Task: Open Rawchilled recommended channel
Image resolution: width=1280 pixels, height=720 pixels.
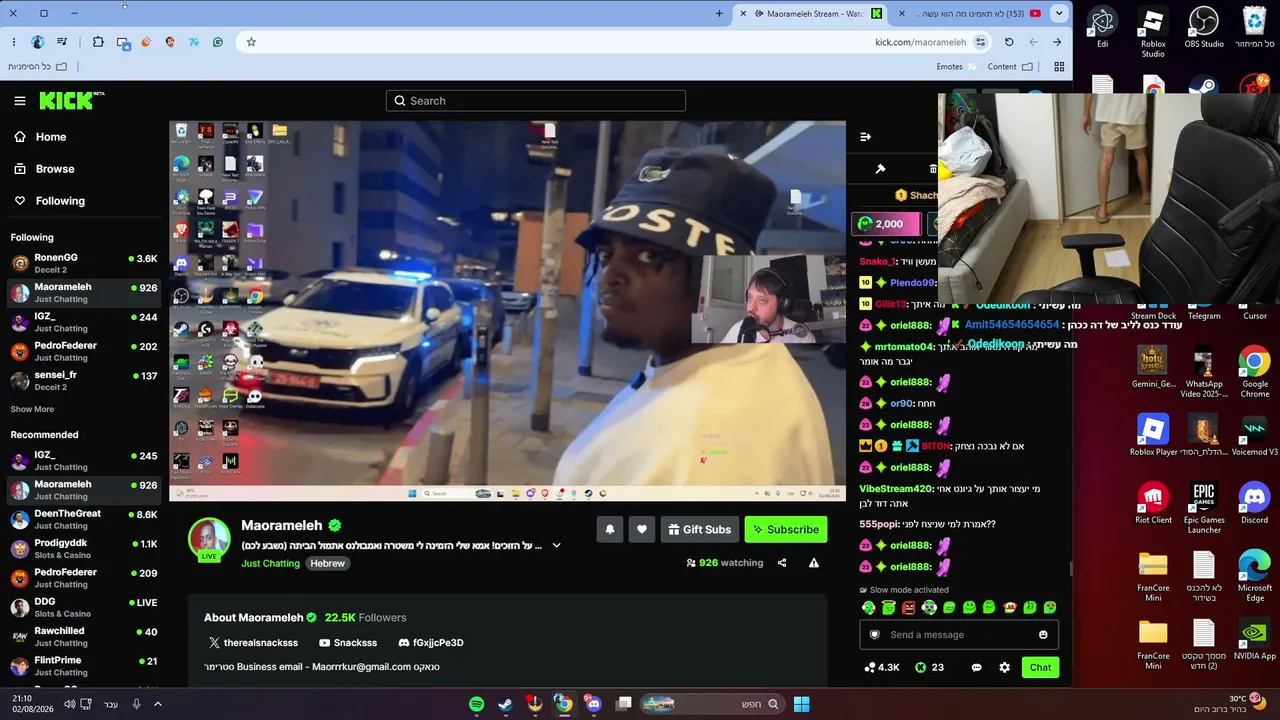Action: [x=84, y=636]
